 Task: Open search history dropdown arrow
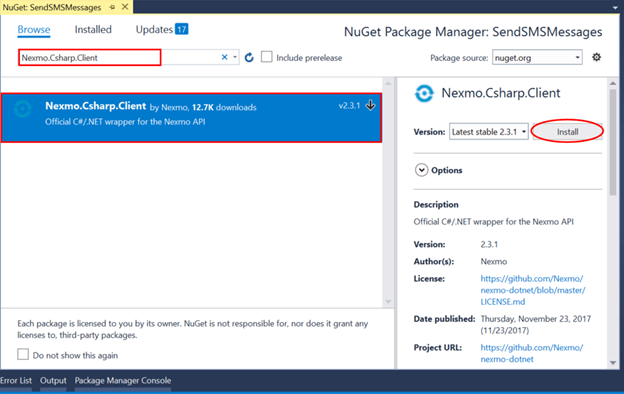pyautogui.click(x=235, y=57)
